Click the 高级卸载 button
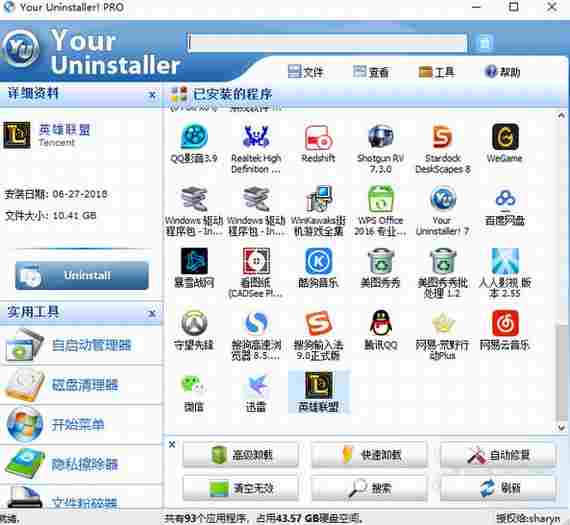The image size is (570, 525). (x=241, y=454)
